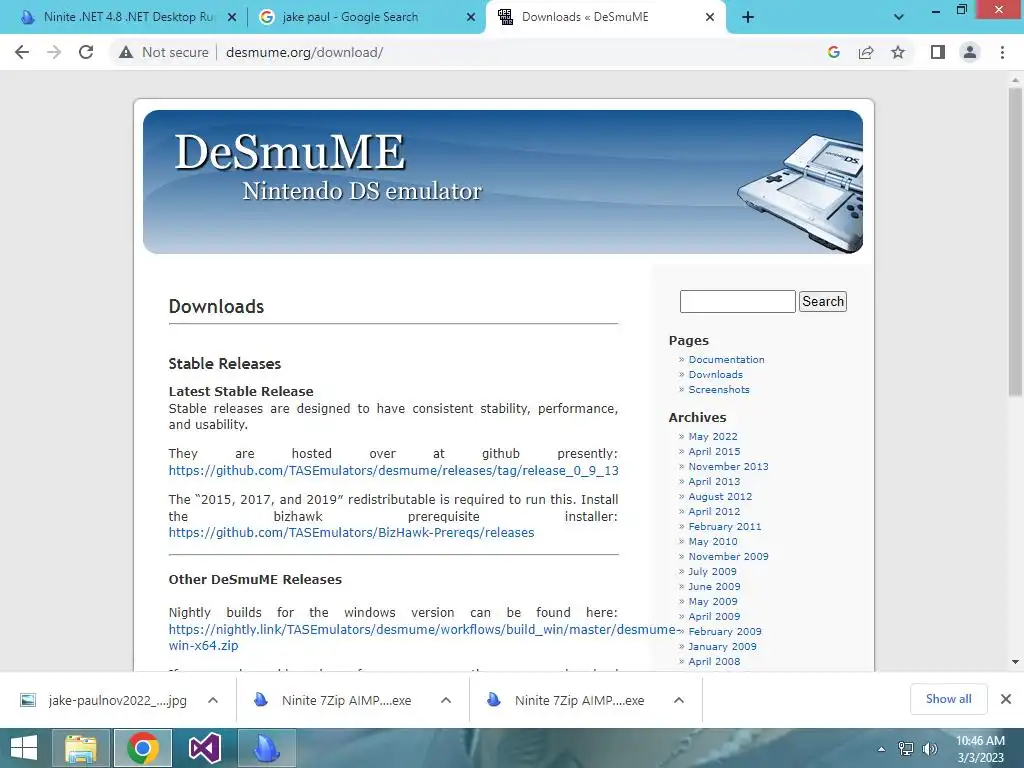Bookmark this page with the star icon

click(898, 52)
